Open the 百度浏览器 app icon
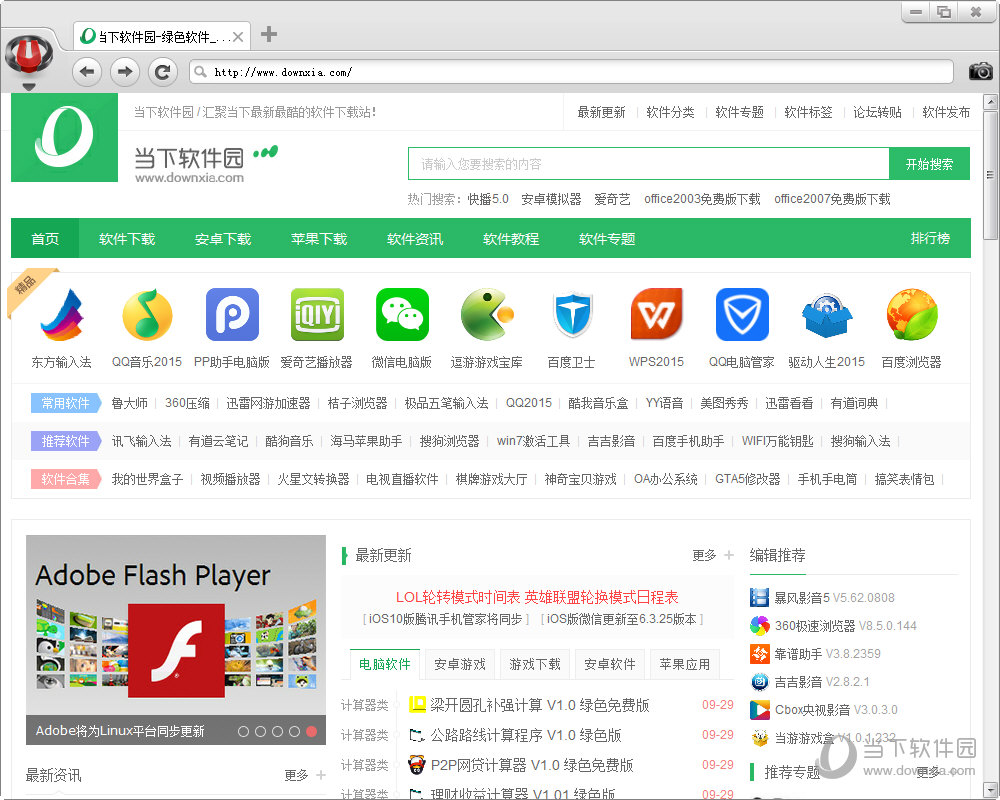Viewport: 1000px width, 800px height. [911, 315]
